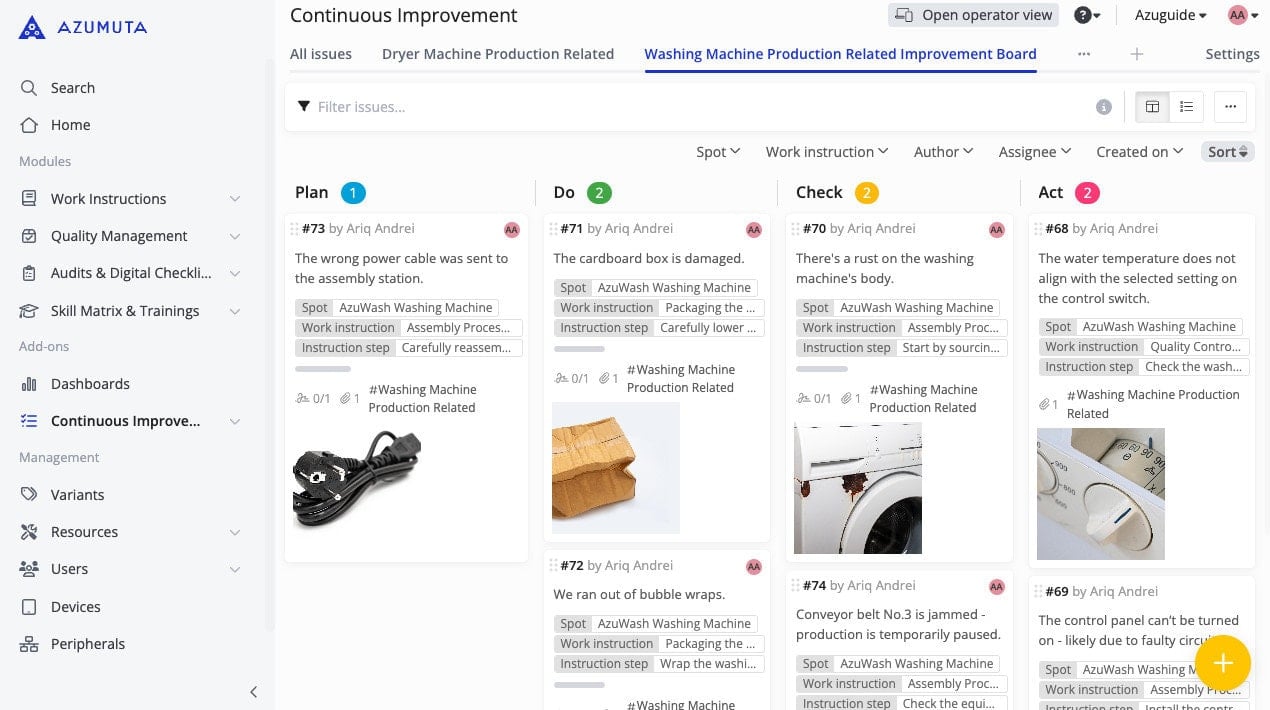The width and height of the screenshot is (1270, 710).
Task: Collapse the sidebar using the arrow
Action: point(253,692)
